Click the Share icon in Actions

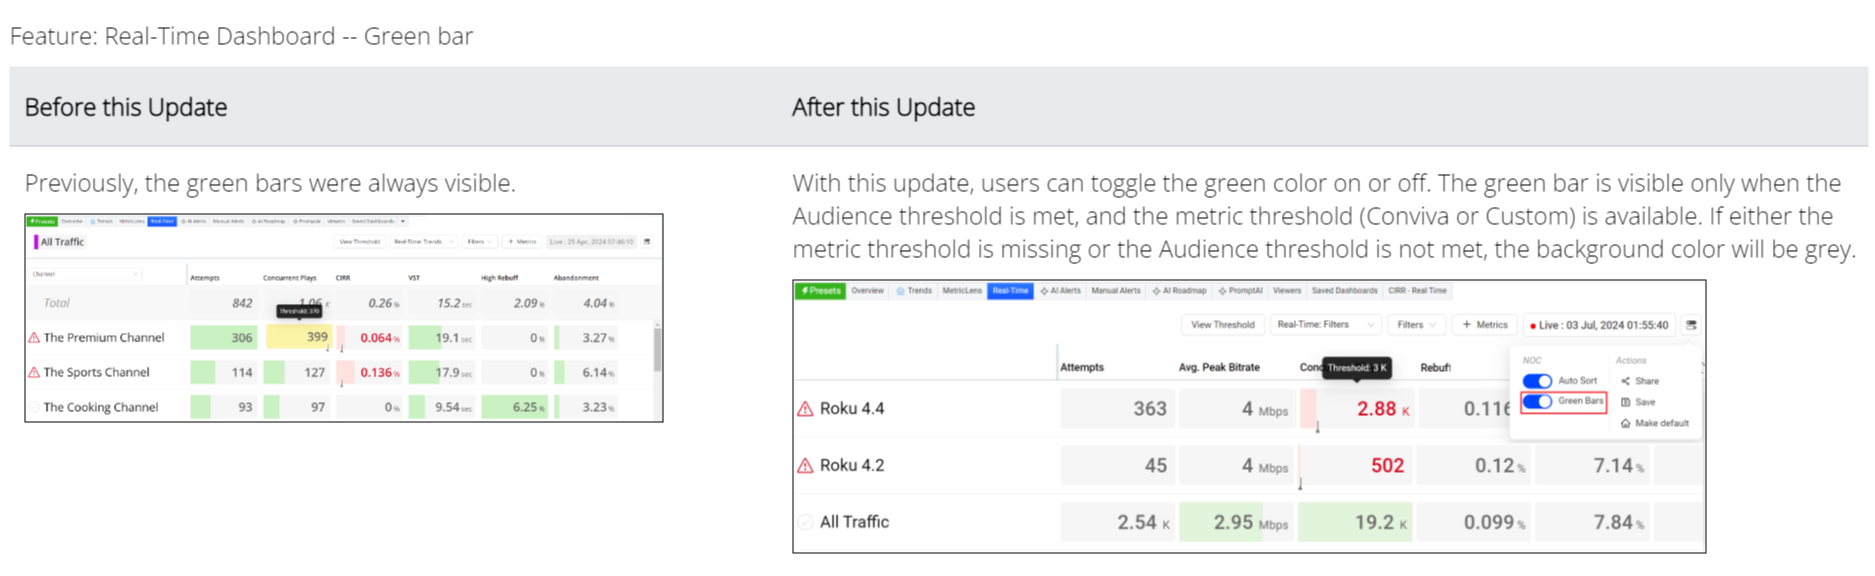point(1626,381)
